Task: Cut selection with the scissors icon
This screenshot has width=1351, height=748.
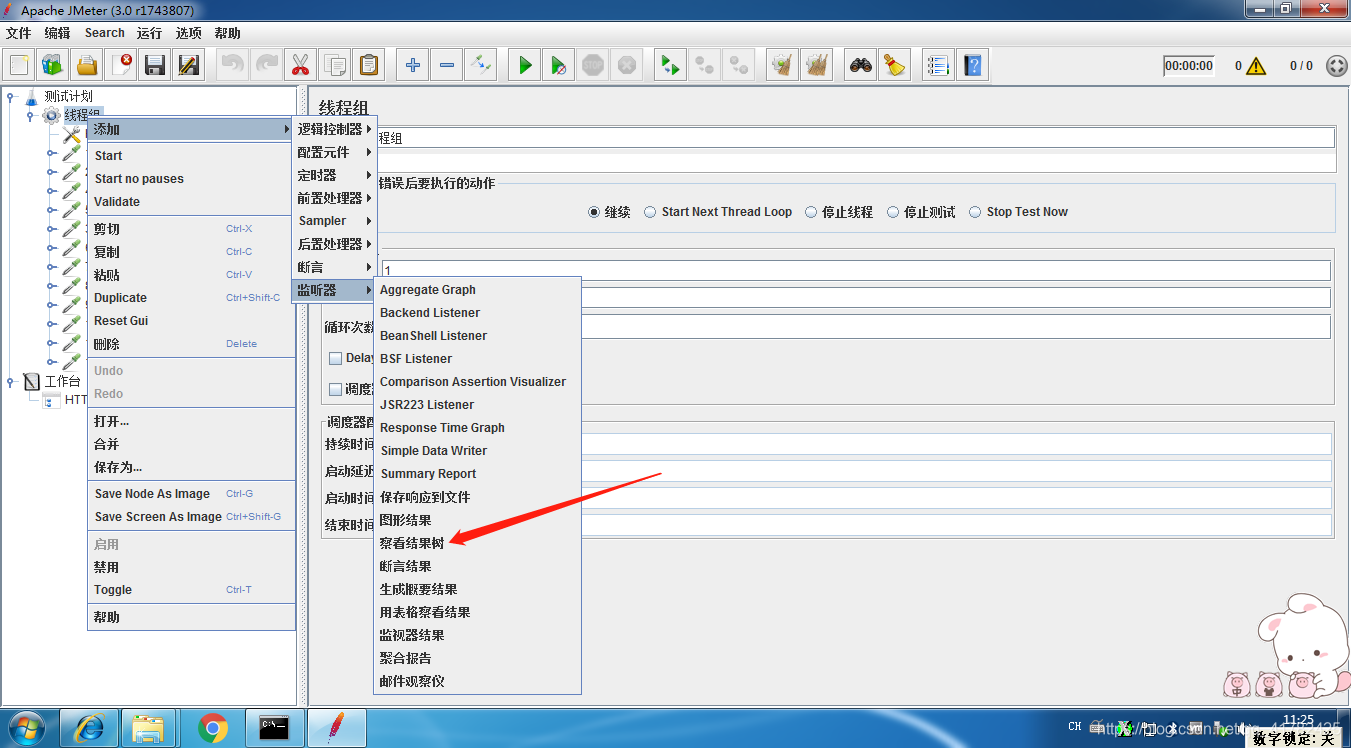Action: point(299,66)
